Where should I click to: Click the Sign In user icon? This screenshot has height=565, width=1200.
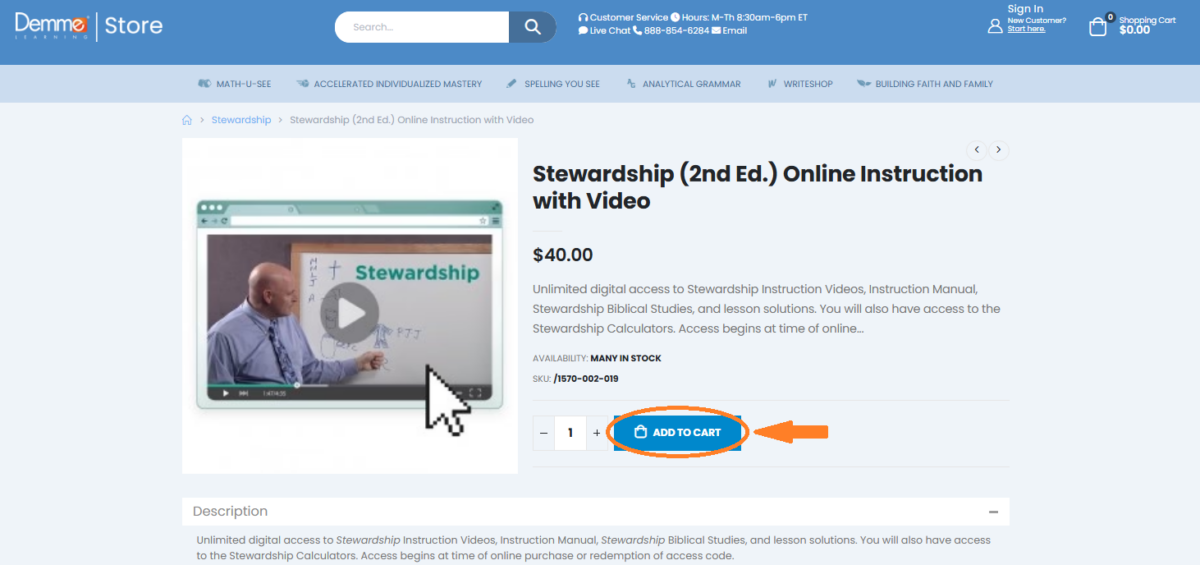tap(995, 26)
